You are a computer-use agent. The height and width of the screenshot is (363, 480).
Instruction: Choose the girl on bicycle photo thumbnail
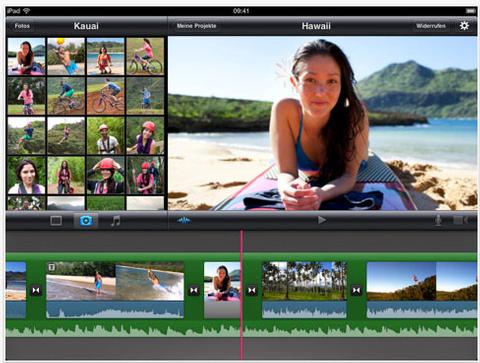click(x=145, y=56)
